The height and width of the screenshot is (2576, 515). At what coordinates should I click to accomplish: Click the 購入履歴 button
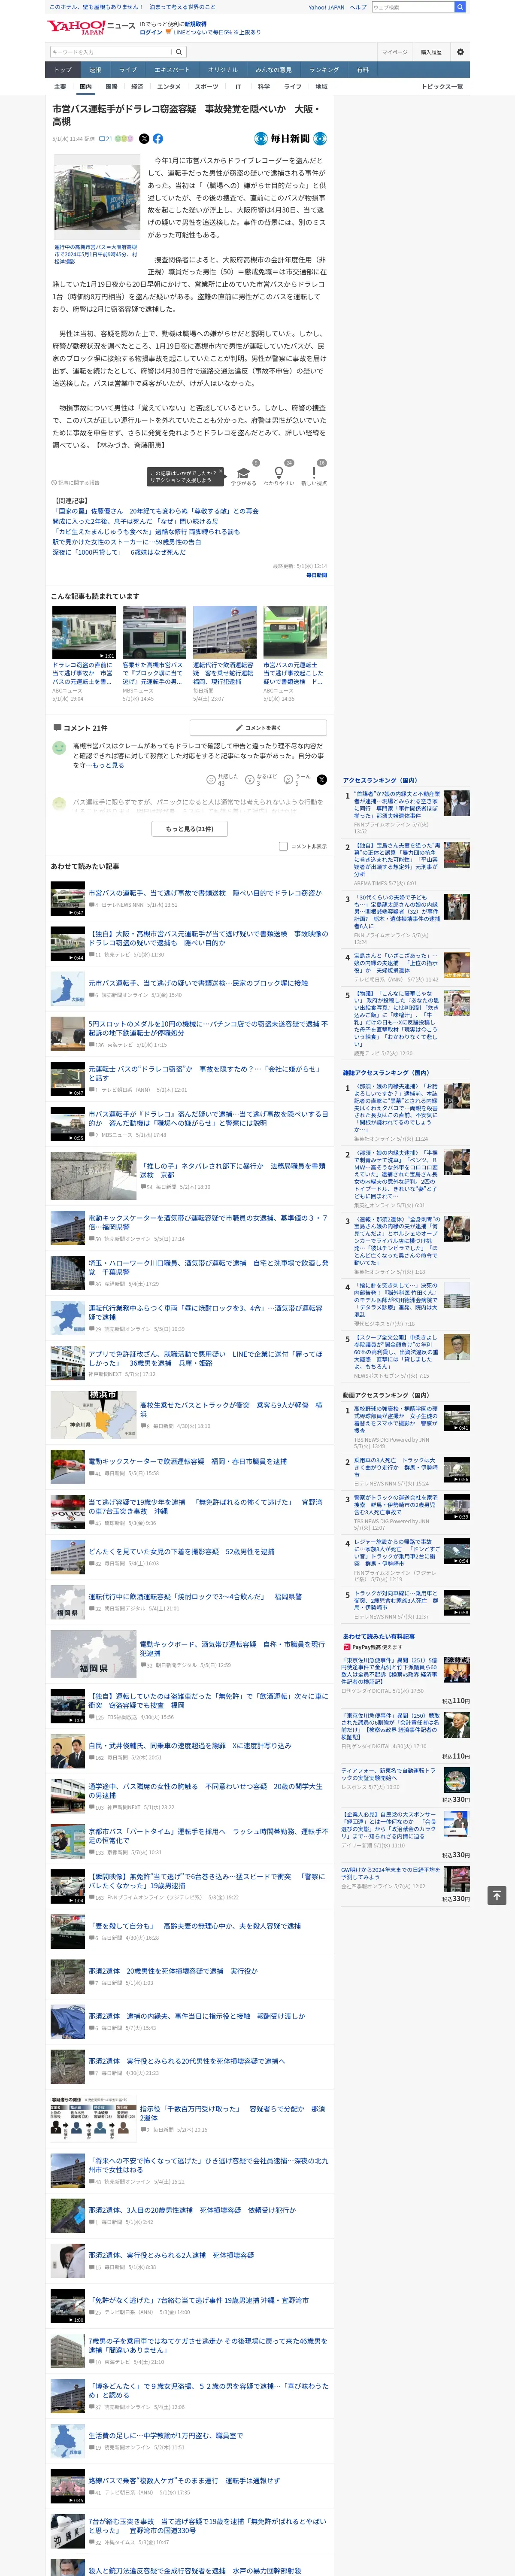click(x=431, y=52)
